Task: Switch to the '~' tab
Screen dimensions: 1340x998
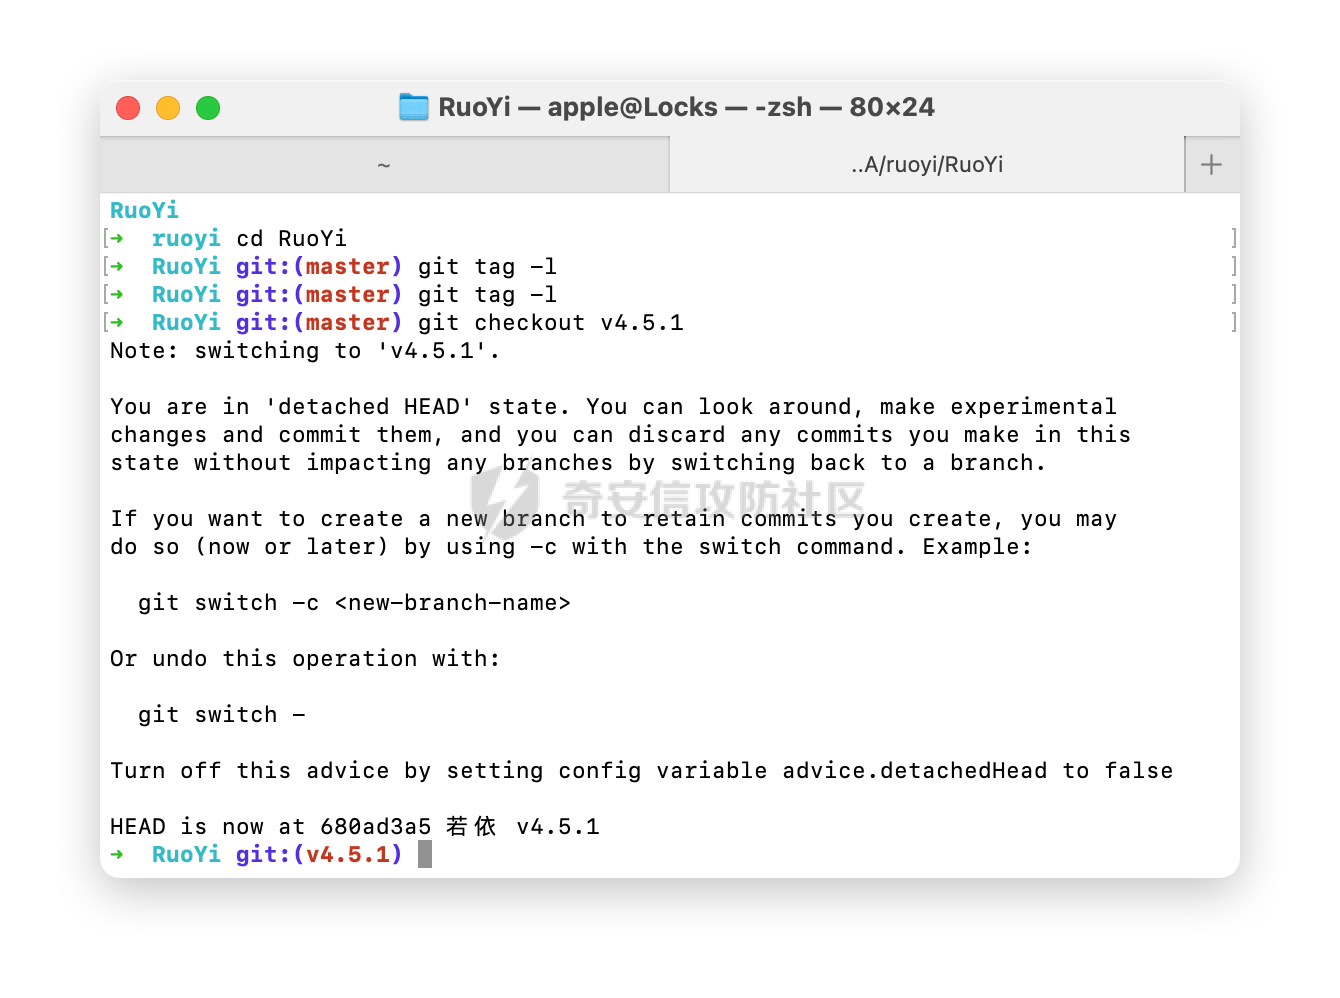Action: point(384,165)
